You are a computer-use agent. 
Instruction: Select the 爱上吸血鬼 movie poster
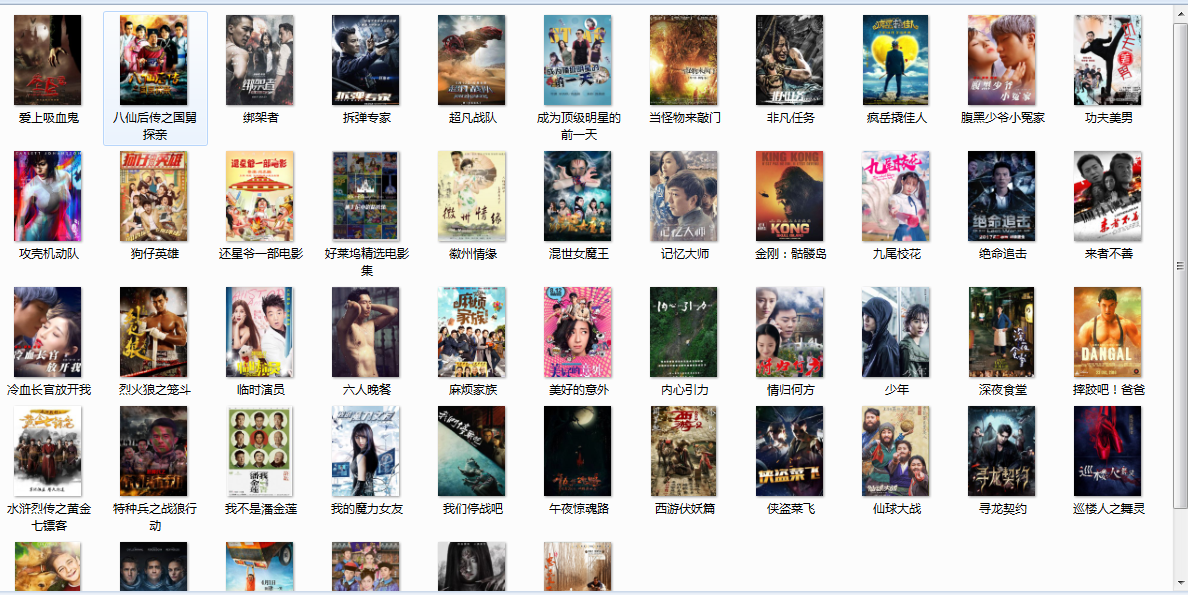click(x=48, y=60)
